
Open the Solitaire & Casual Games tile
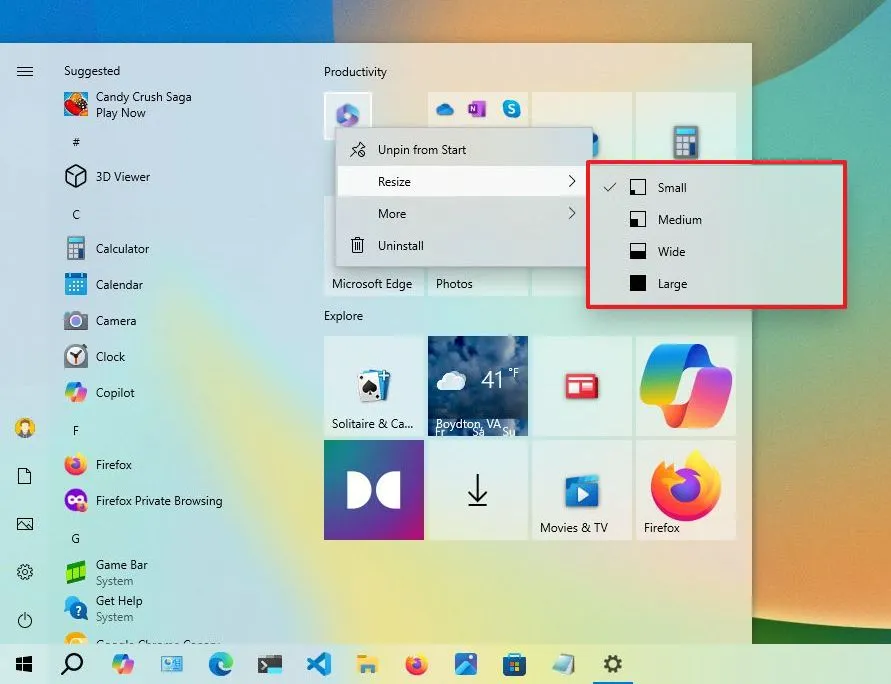pos(374,385)
